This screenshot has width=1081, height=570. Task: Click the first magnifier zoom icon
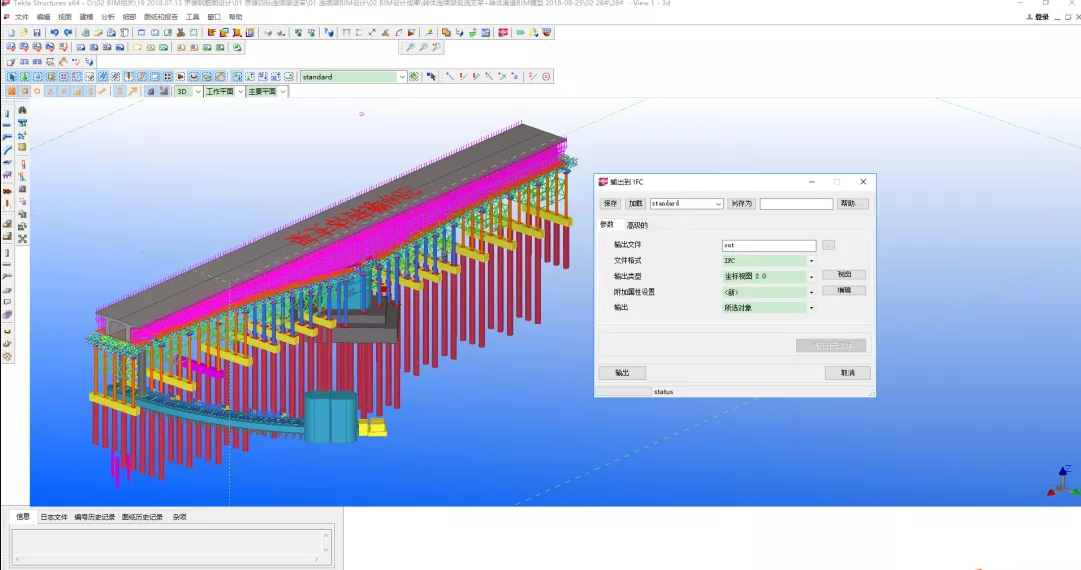pos(410,47)
